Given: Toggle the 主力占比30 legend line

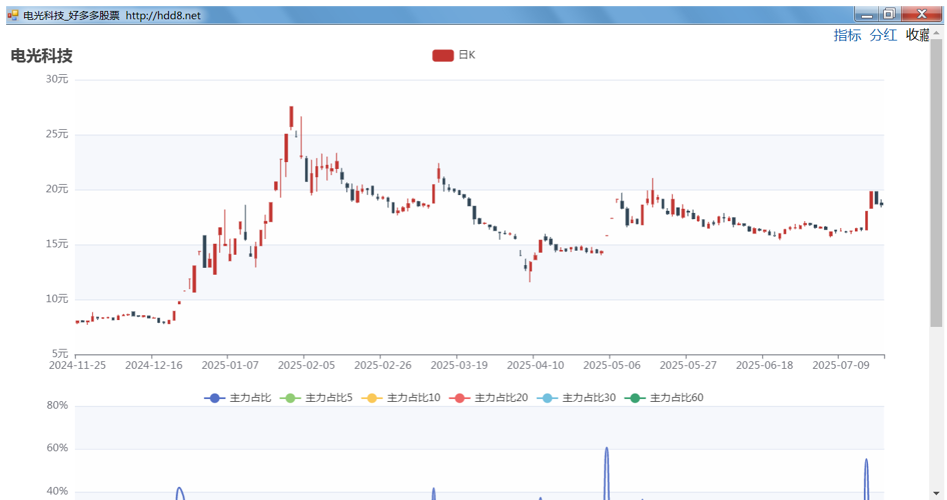Looking at the screenshot, I should pyautogui.click(x=576, y=398).
